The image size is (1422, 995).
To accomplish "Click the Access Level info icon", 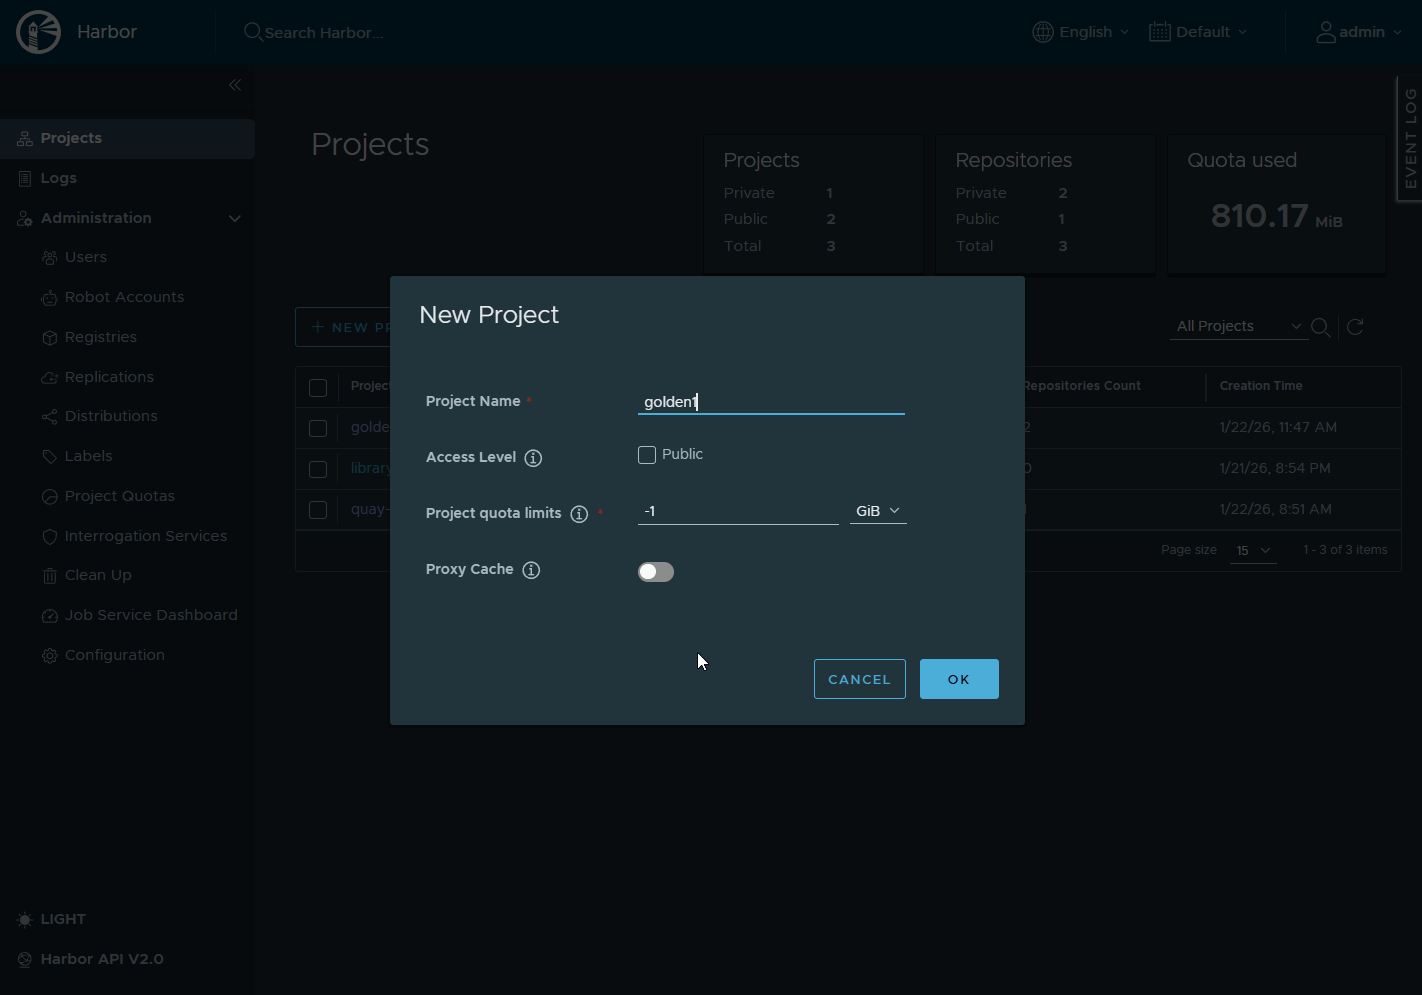I will coord(533,458).
